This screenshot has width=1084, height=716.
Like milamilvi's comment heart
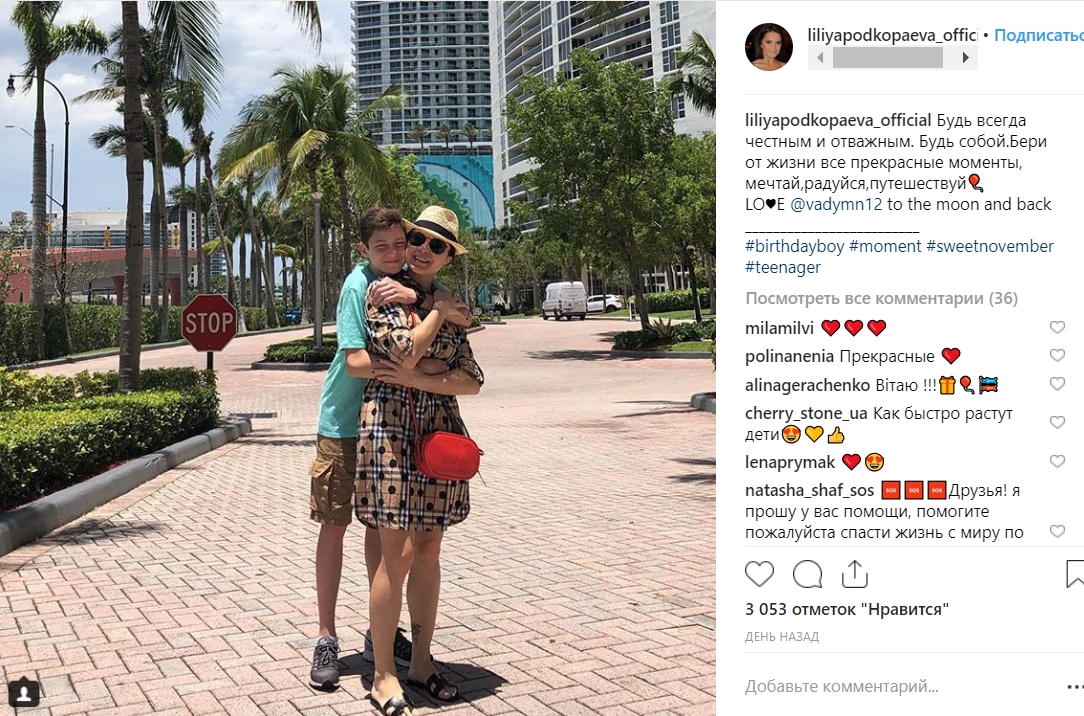pyautogui.click(x=1057, y=328)
